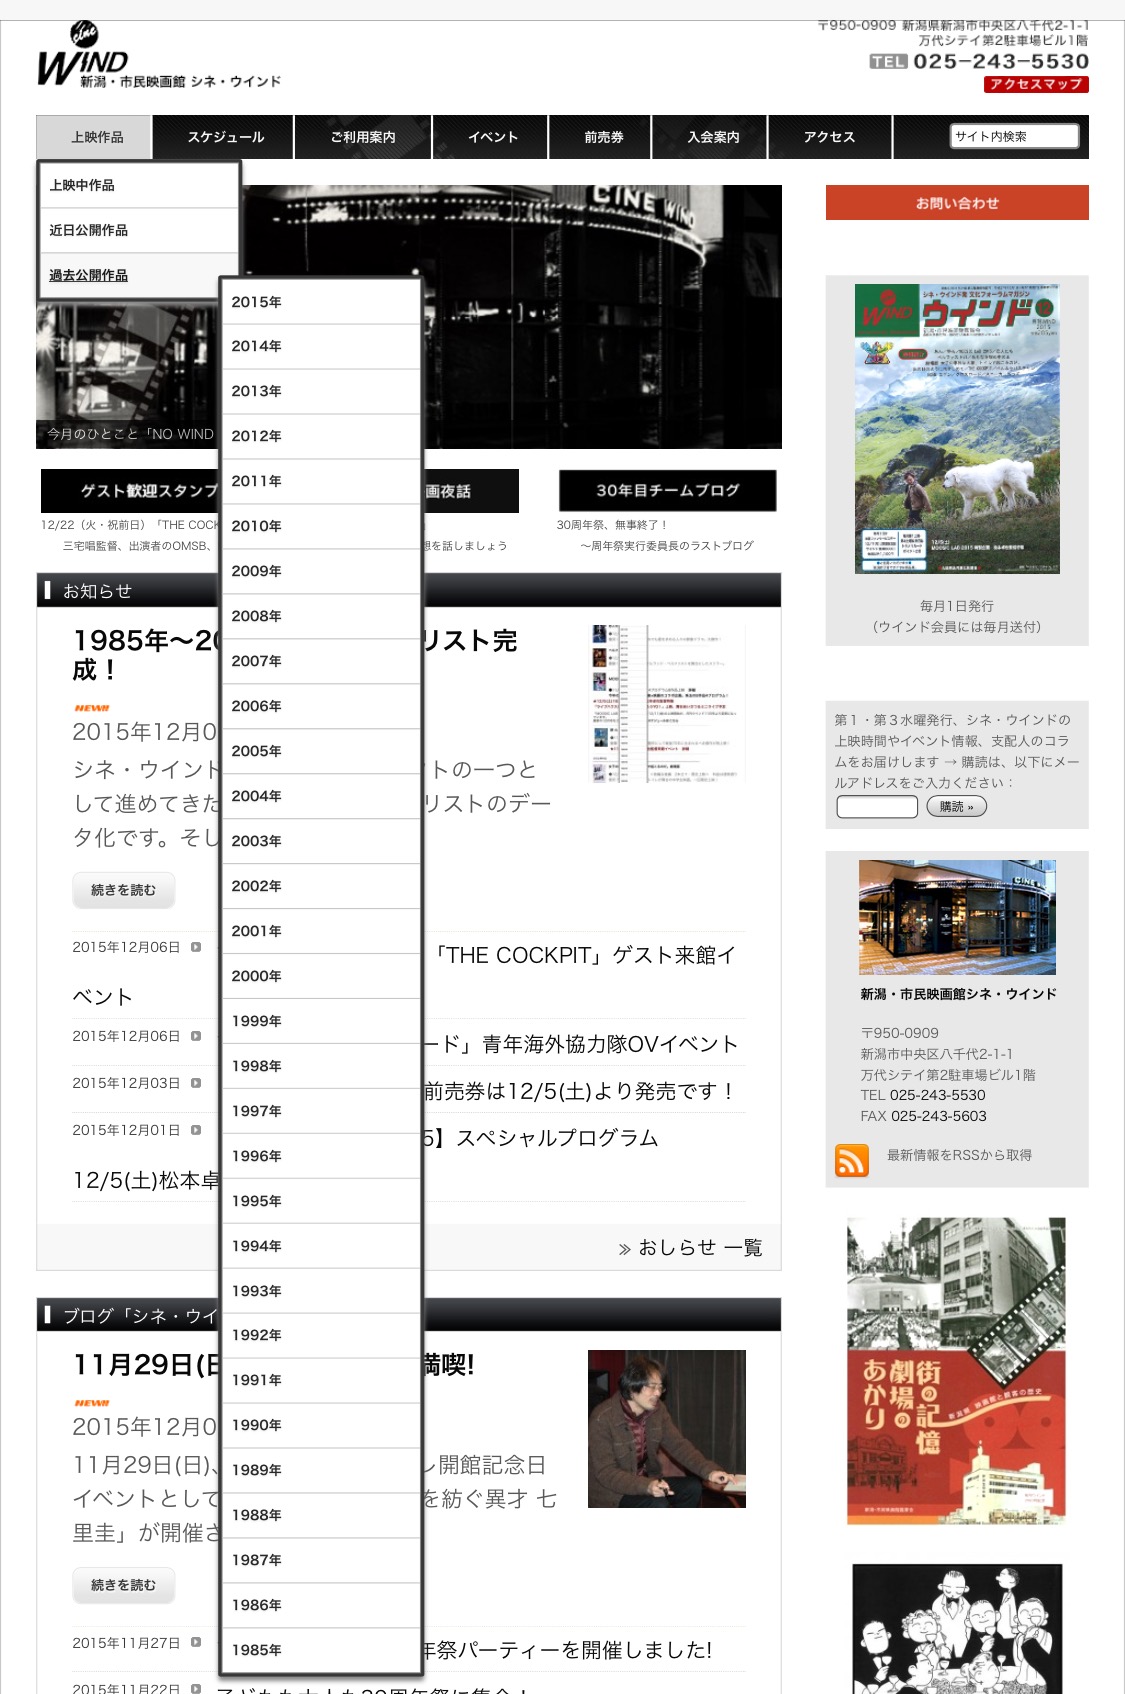Screen dimensions: 1125x1694
Task: Choose 1985年 in the past works list
Action: pyautogui.click(x=320, y=1650)
